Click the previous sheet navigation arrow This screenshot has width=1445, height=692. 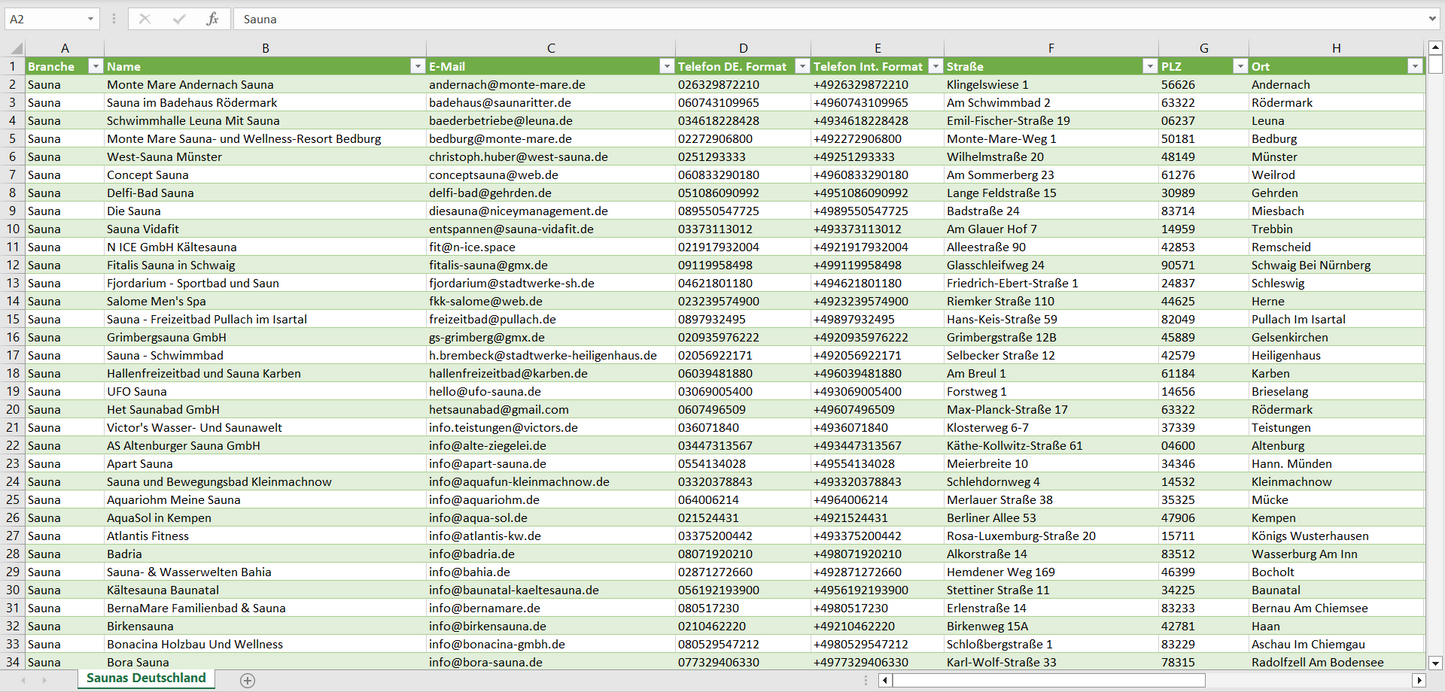coord(22,680)
